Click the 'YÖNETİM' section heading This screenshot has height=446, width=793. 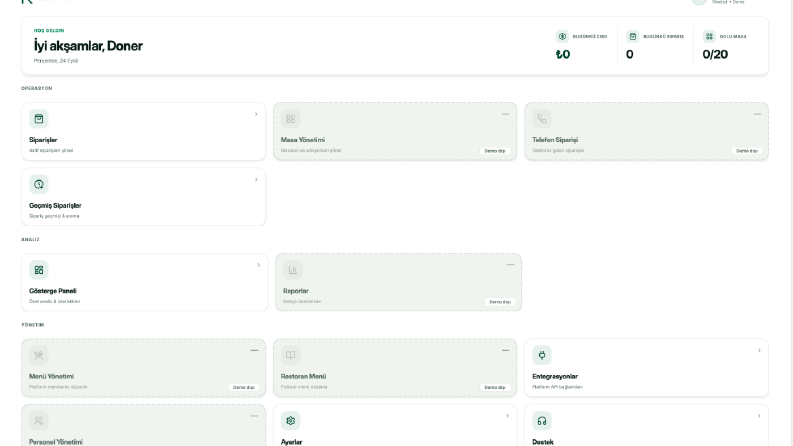[x=32, y=325]
